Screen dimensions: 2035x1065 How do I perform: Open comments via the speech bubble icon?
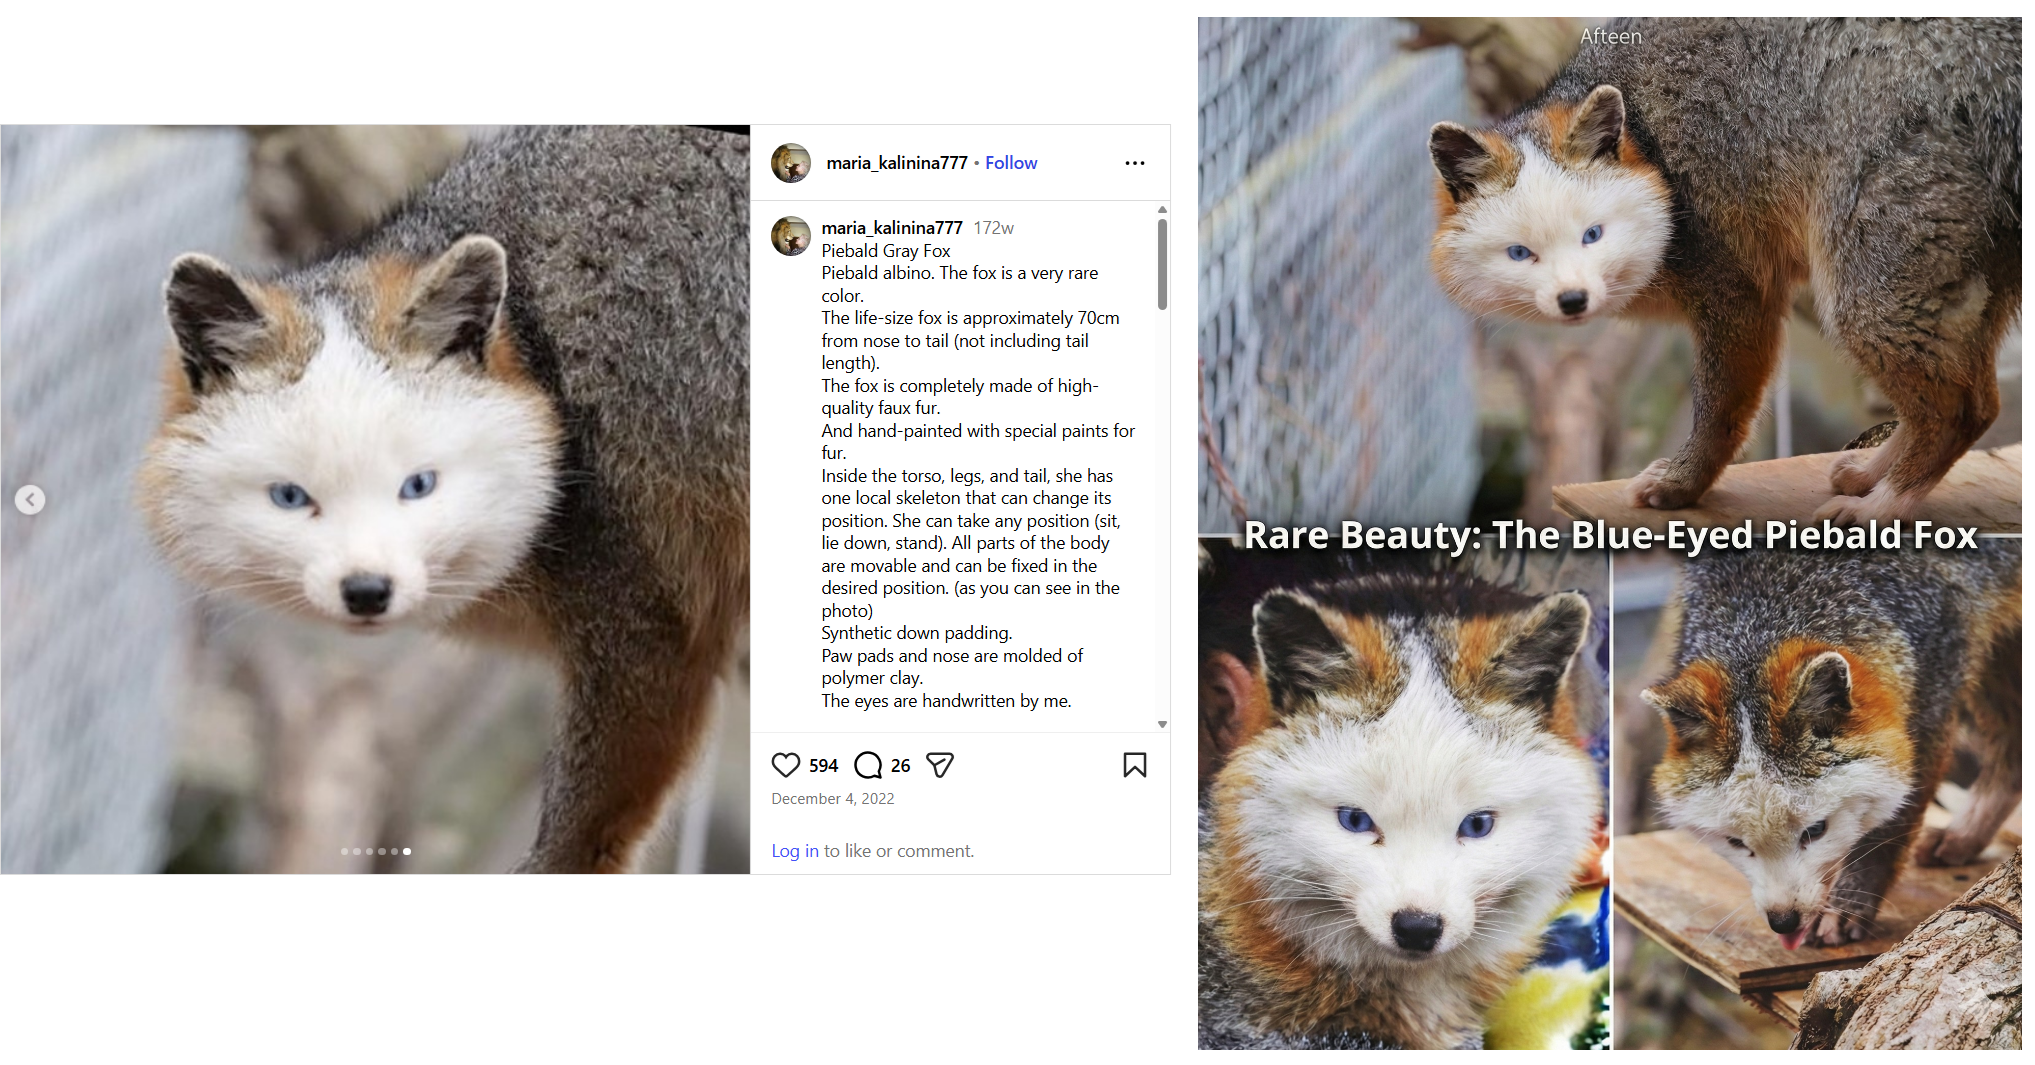(x=868, y=765)
